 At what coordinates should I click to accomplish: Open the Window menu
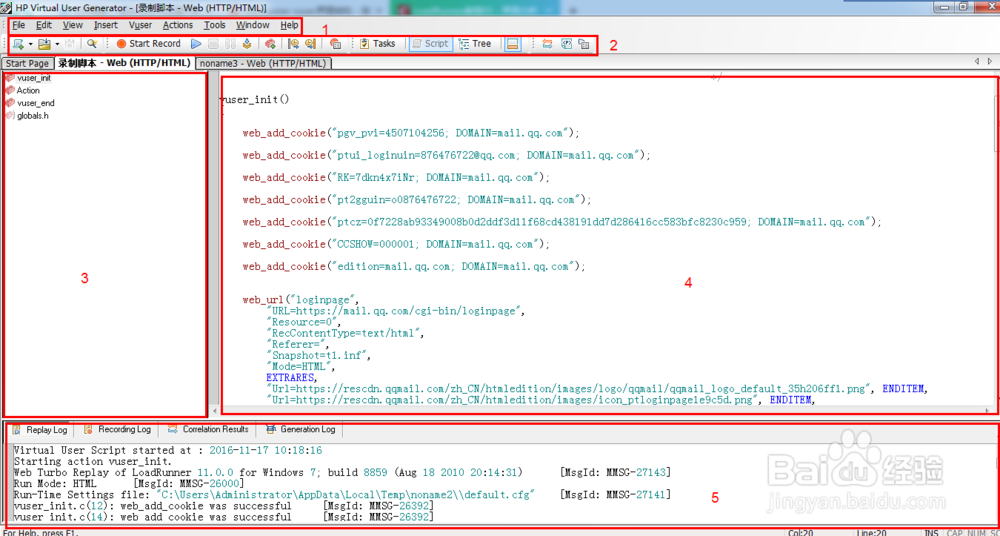253,26
